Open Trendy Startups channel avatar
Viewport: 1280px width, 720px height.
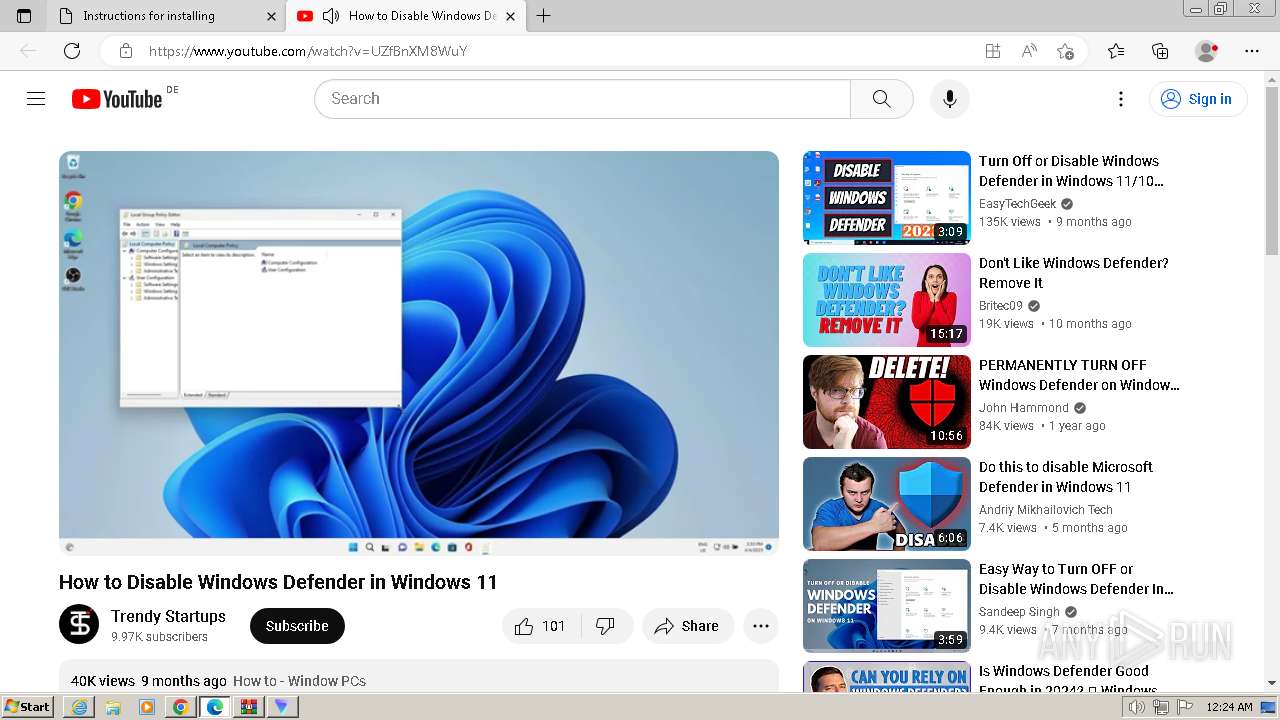(79, 624)
